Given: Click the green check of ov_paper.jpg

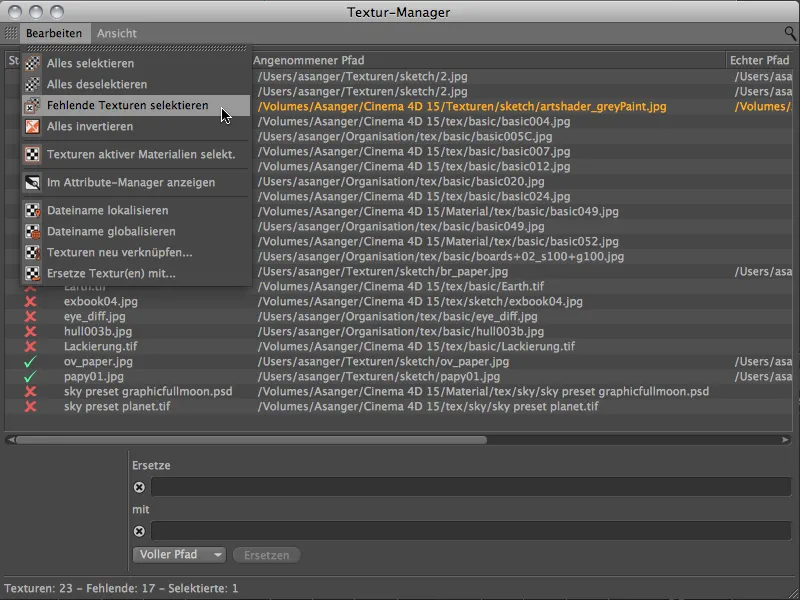Looking at the screenshot, I should pyautogui.click(x=31, y=362).
